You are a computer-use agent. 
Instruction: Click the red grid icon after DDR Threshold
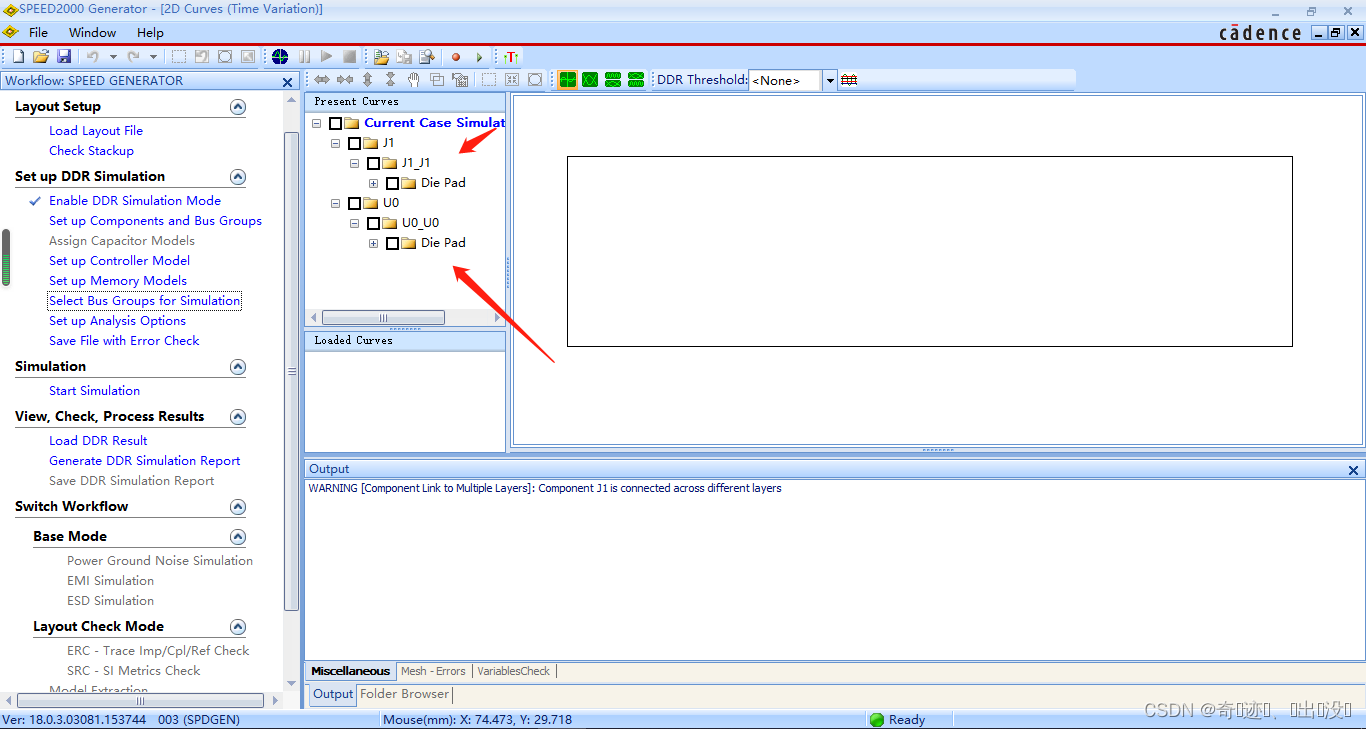coord(849,80)
